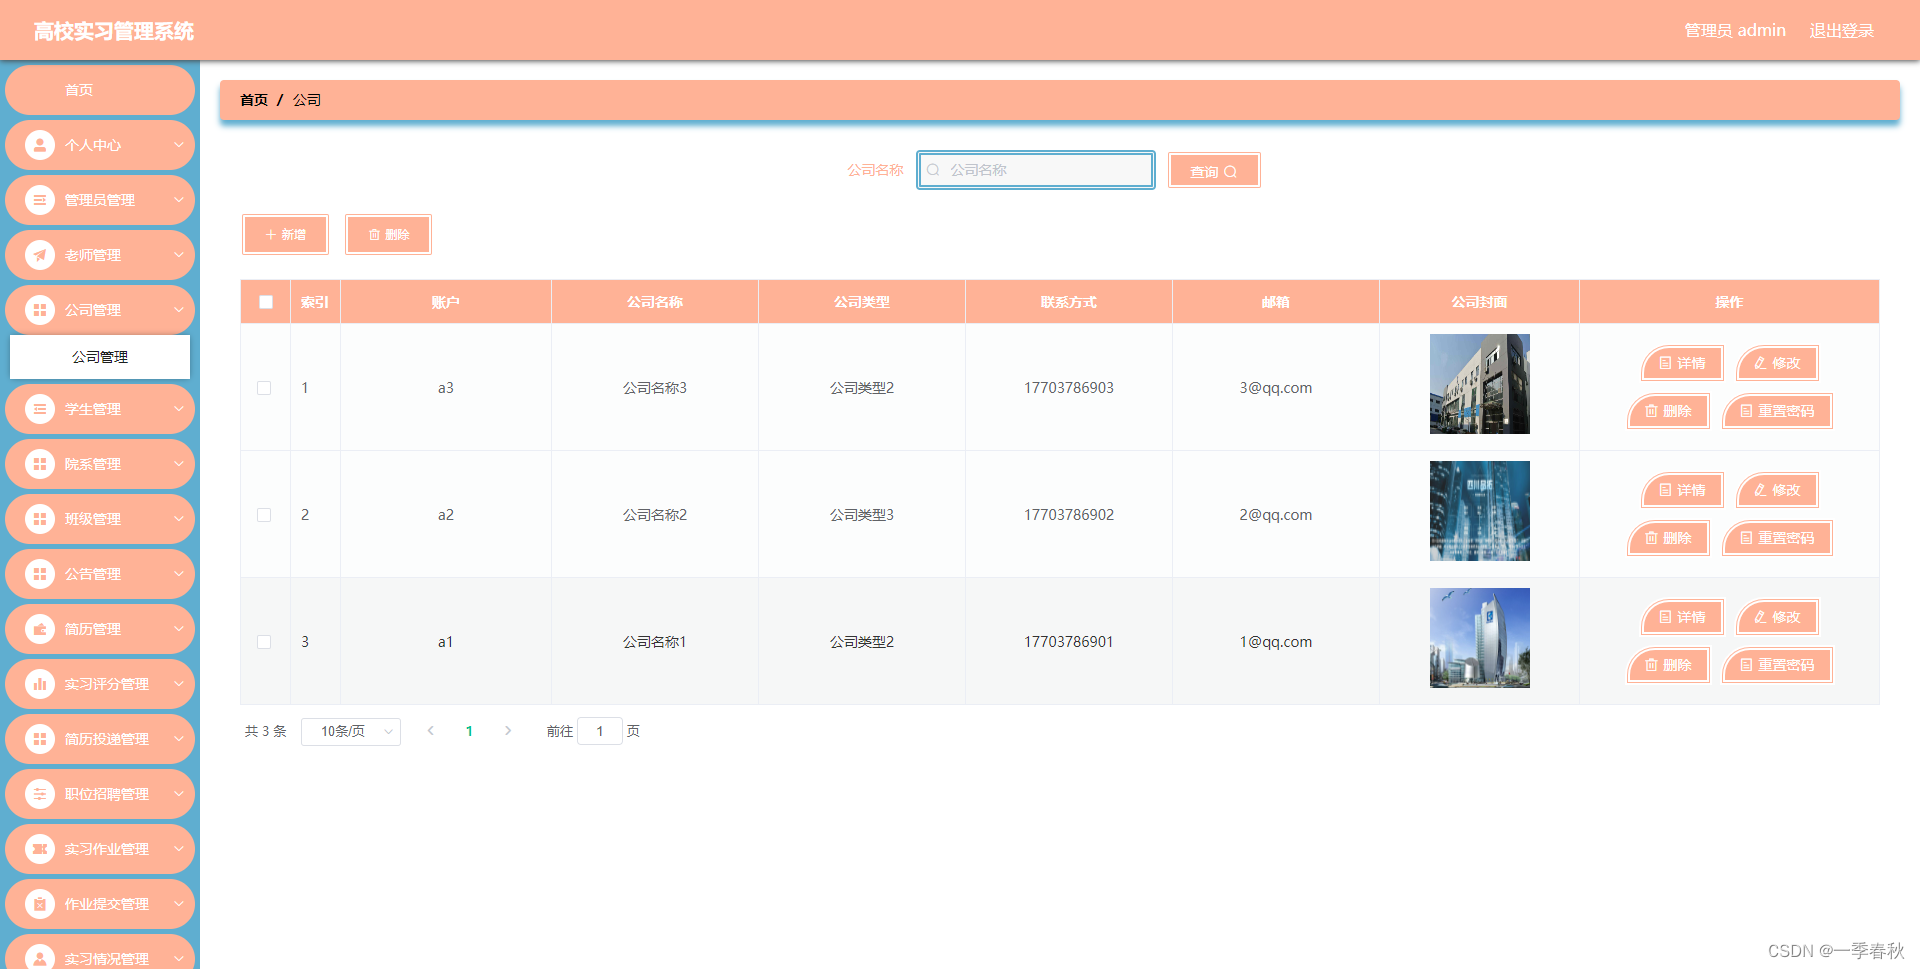Screen dimensions: 1920x969
Task: Check the select-all checkbox in table header
Action: (x=265, y=301)
